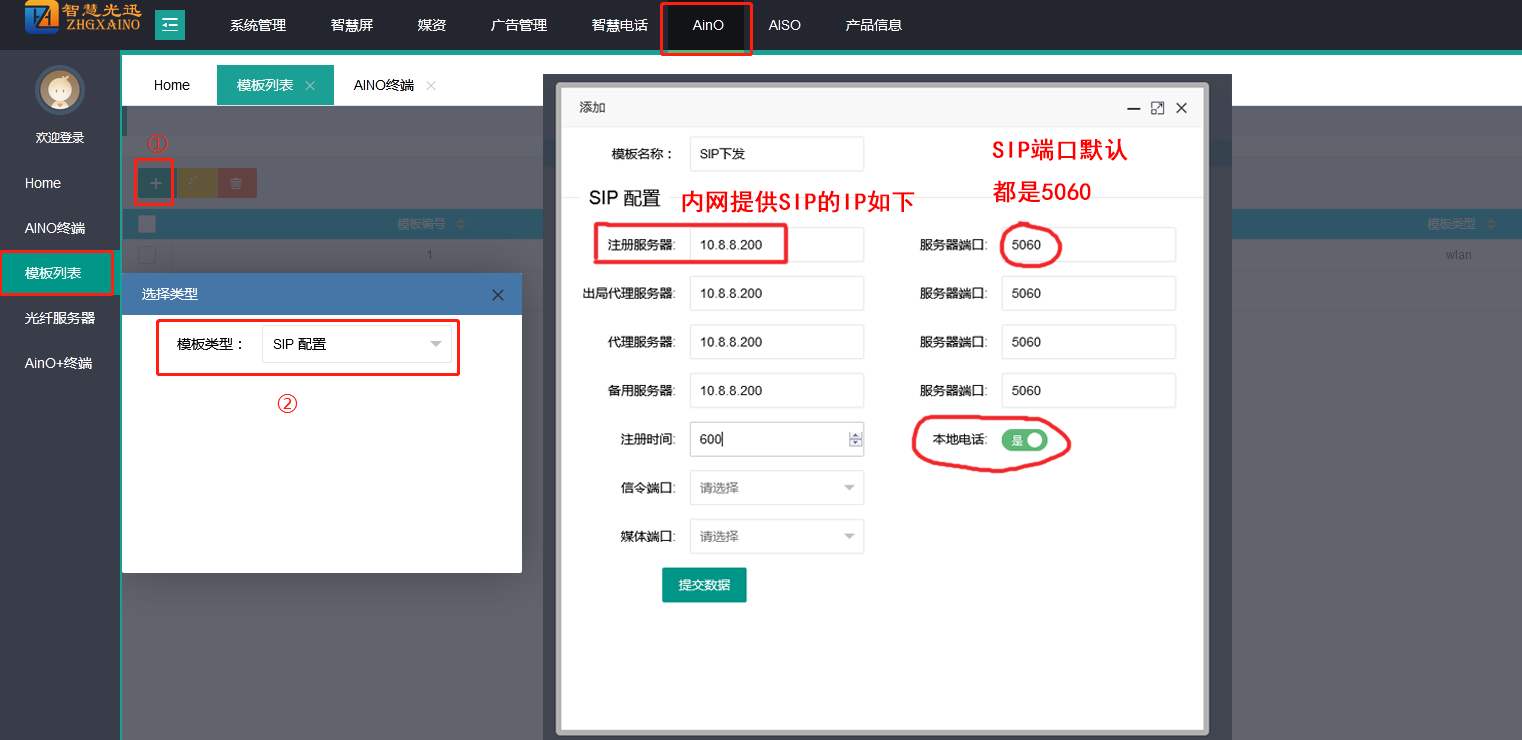The height and width of the screenshot is (740, 1522).
Task: Click the user avatar in sidebar
Action: tap(60, 91)
